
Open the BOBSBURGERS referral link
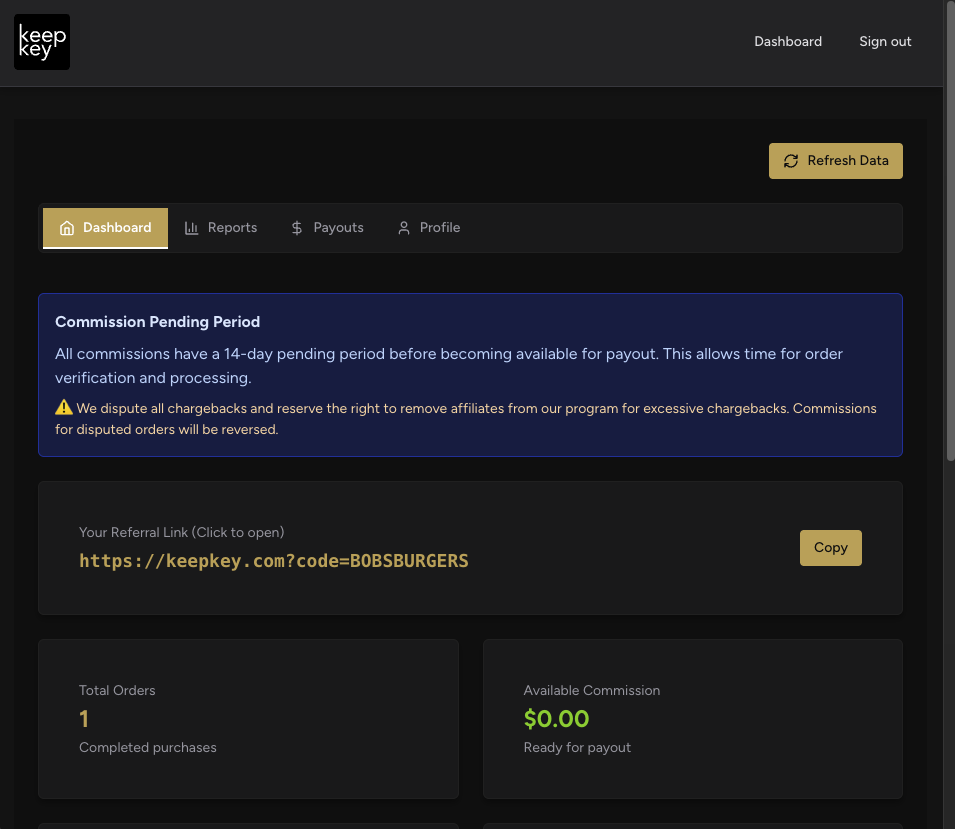[273, 560]
